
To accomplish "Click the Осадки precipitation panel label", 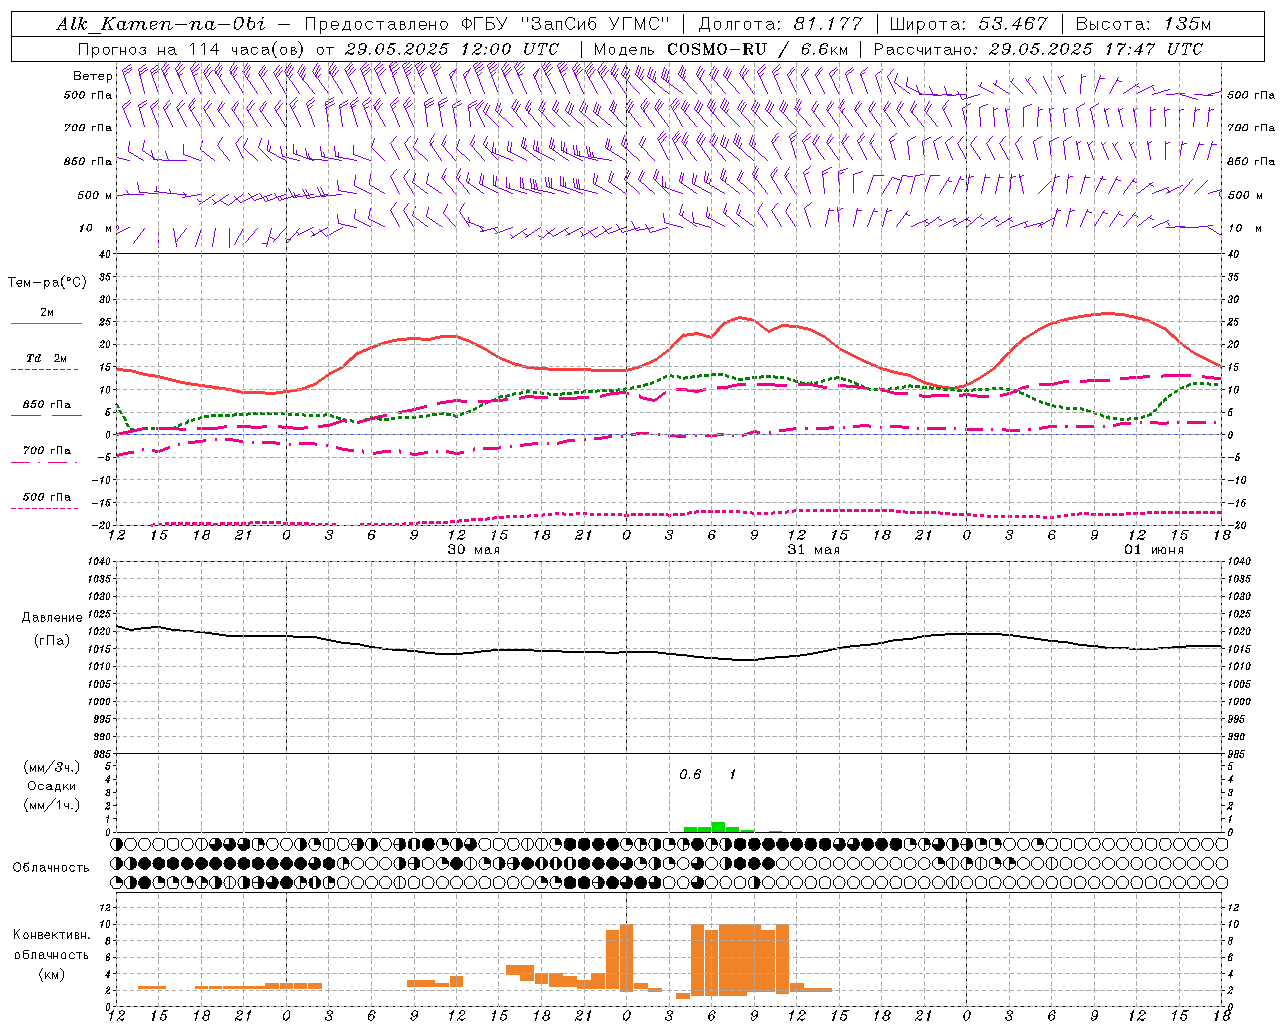I will (52, 786).
